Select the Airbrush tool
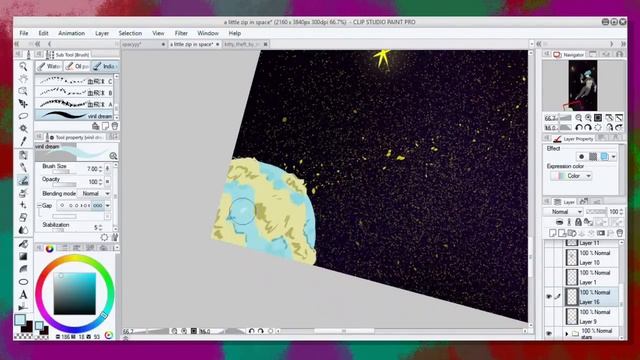This screenshot has width=640, height=360. coord(23,193)
